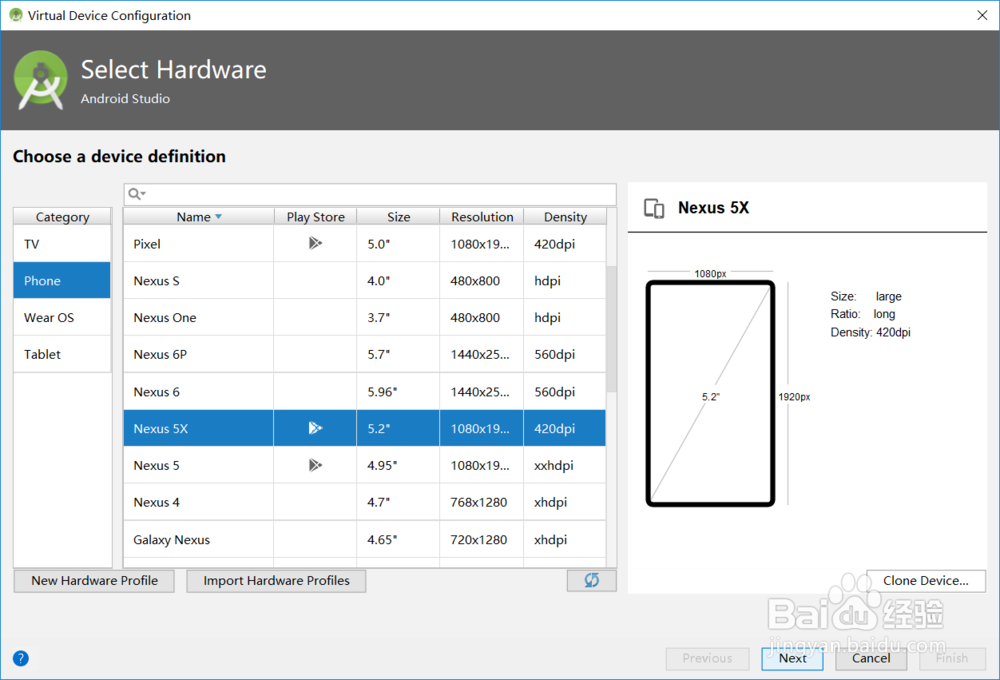Image resolution: width=1000 pixels, height=680 pixels.
Task: Click the search magnifier icon
Action: click(136, 194)
